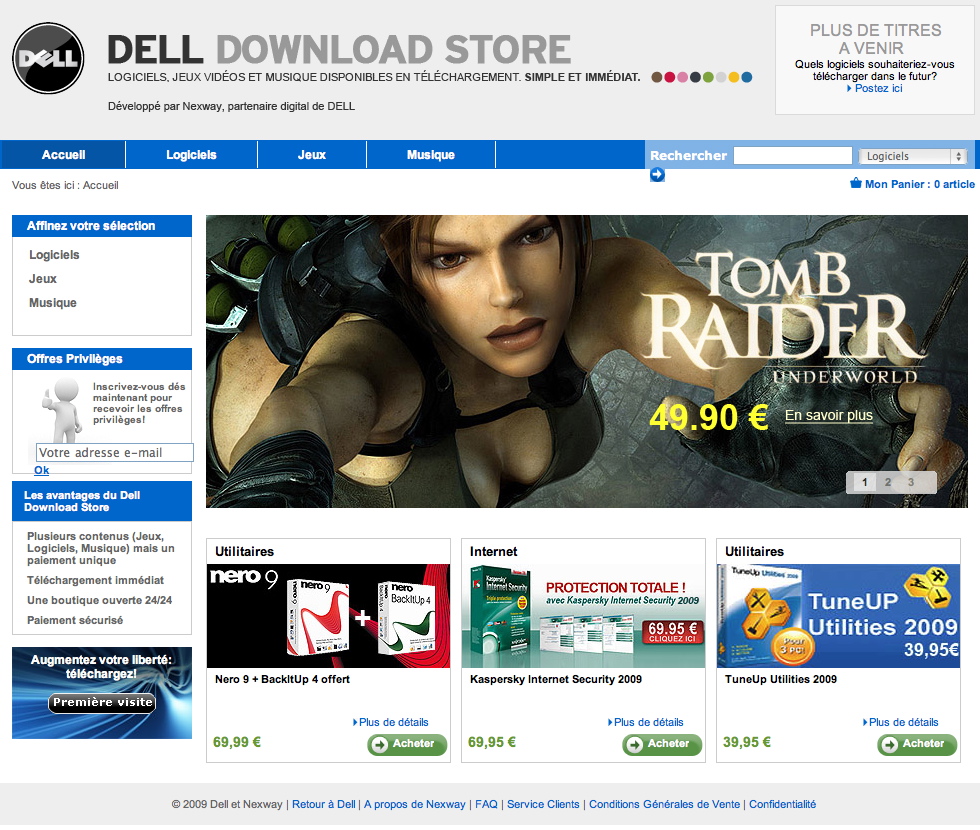This screenshot has width=980, height=830.
Task: Click the Rechercher search text field
Action: [x=792, y=155]
